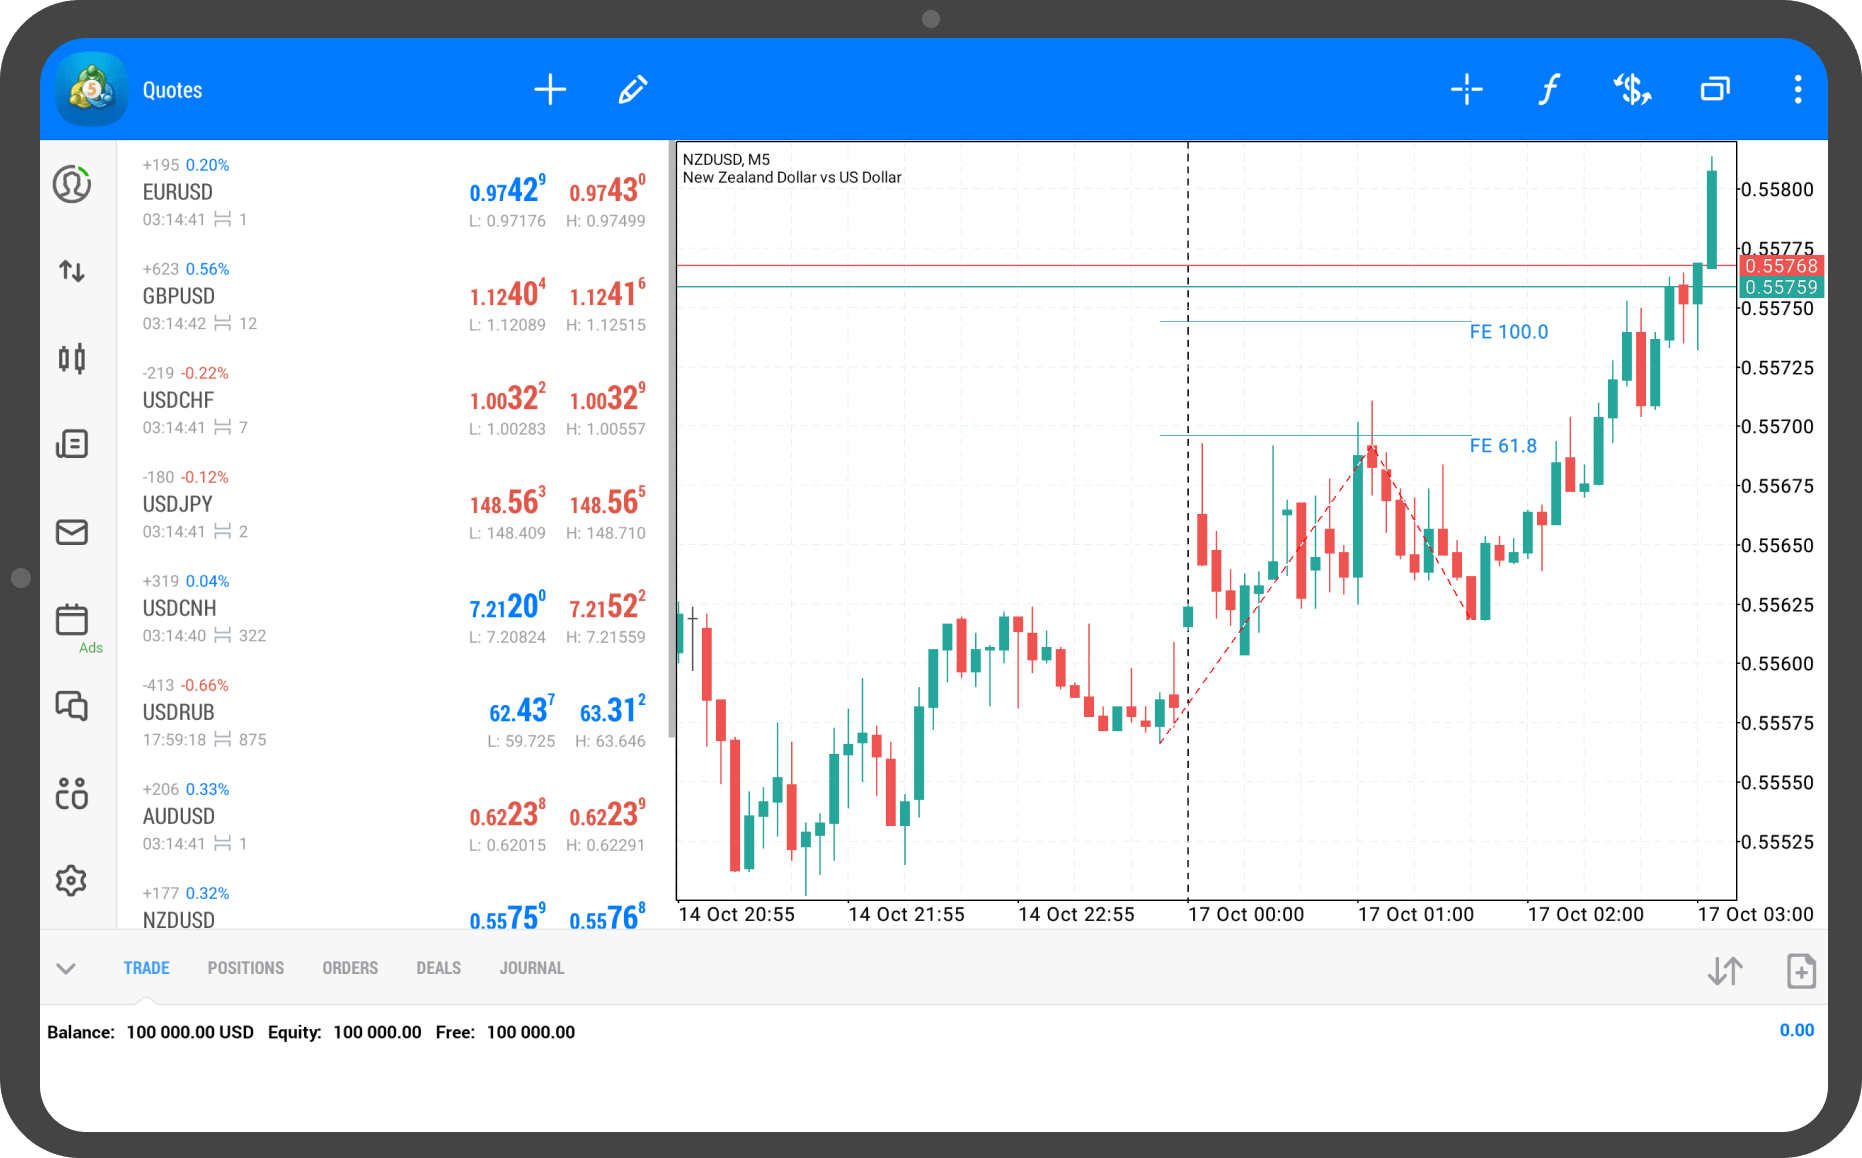
Task: Open the pencil edit quotes icon
Action: 632,90
